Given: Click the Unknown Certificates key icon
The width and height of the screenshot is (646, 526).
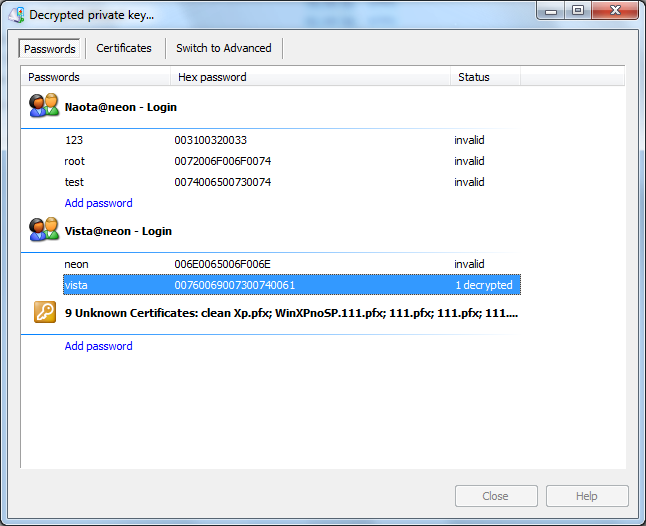Looking at the screenshot, I should coord(44,312).
